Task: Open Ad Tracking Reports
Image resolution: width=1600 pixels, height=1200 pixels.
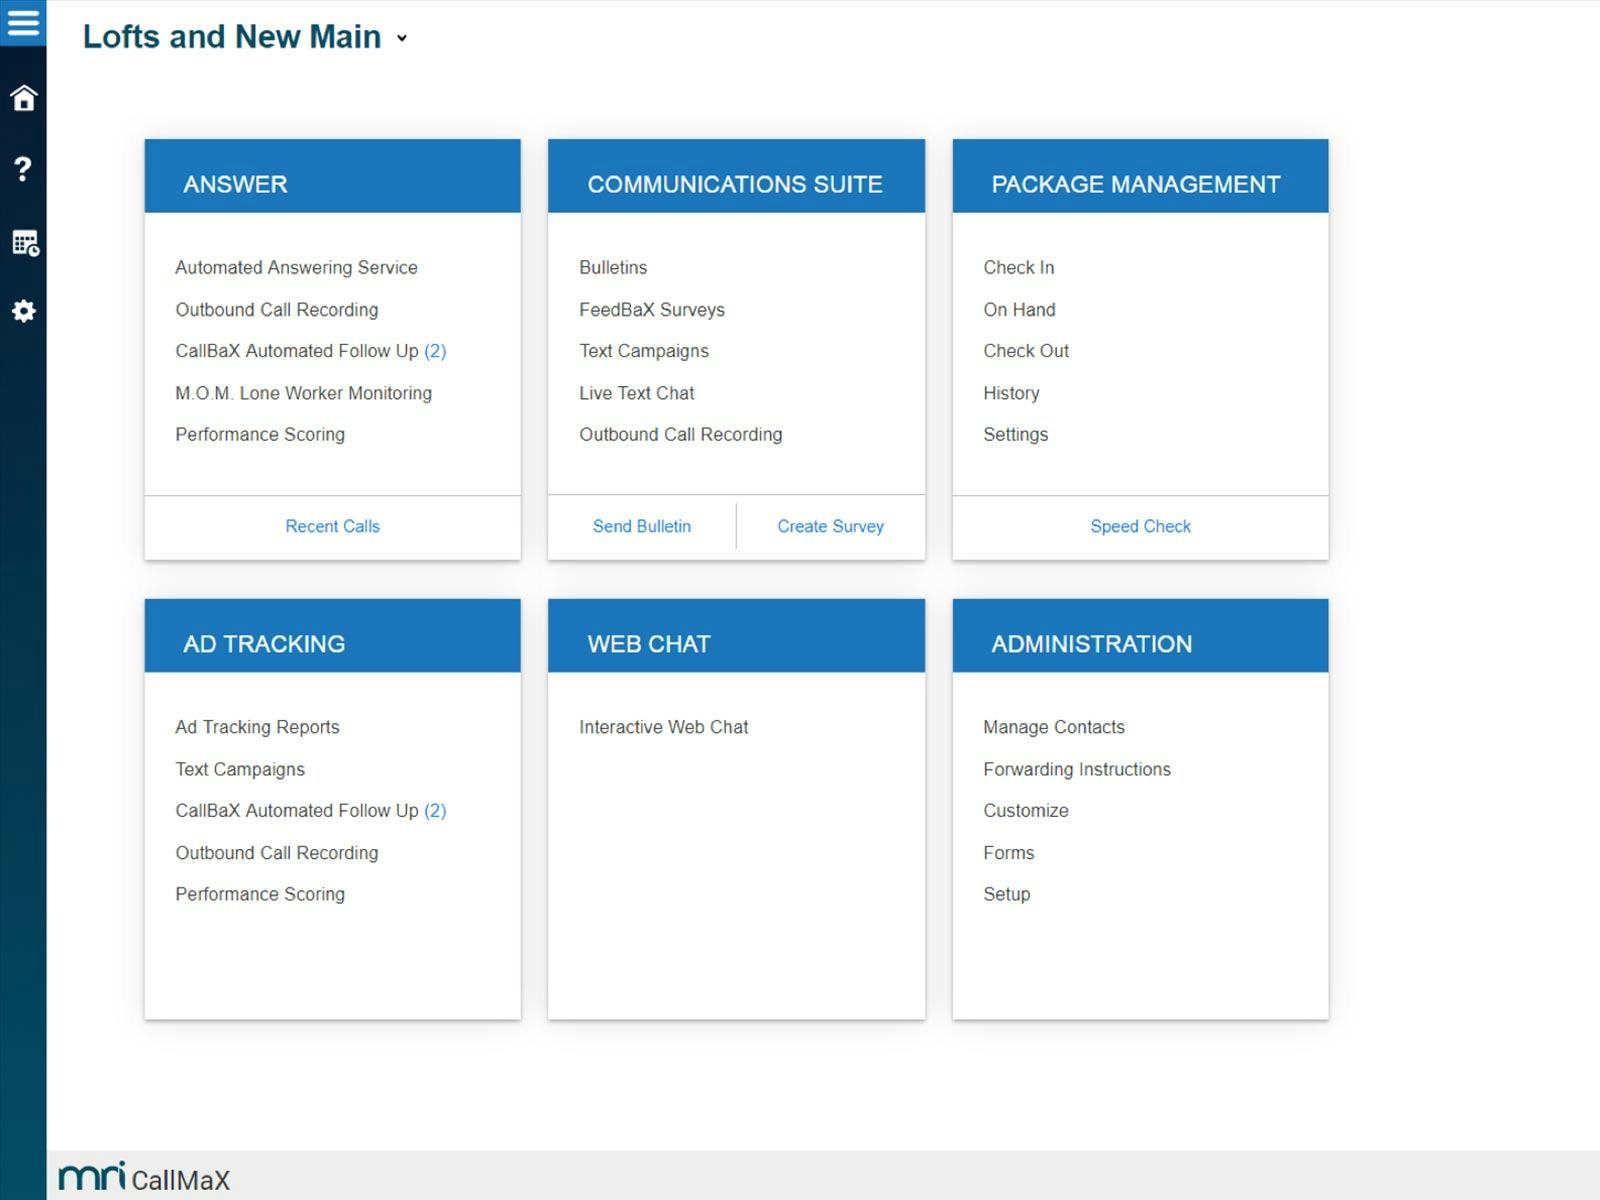Action: tap(257, 727)
